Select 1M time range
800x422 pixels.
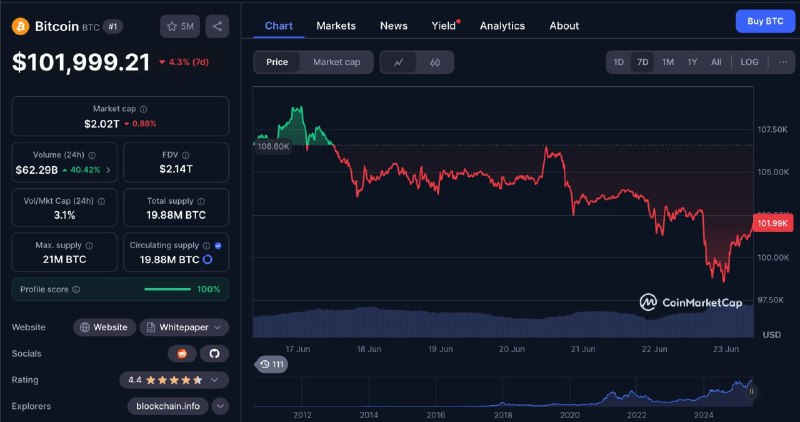(x=668, y=62)
